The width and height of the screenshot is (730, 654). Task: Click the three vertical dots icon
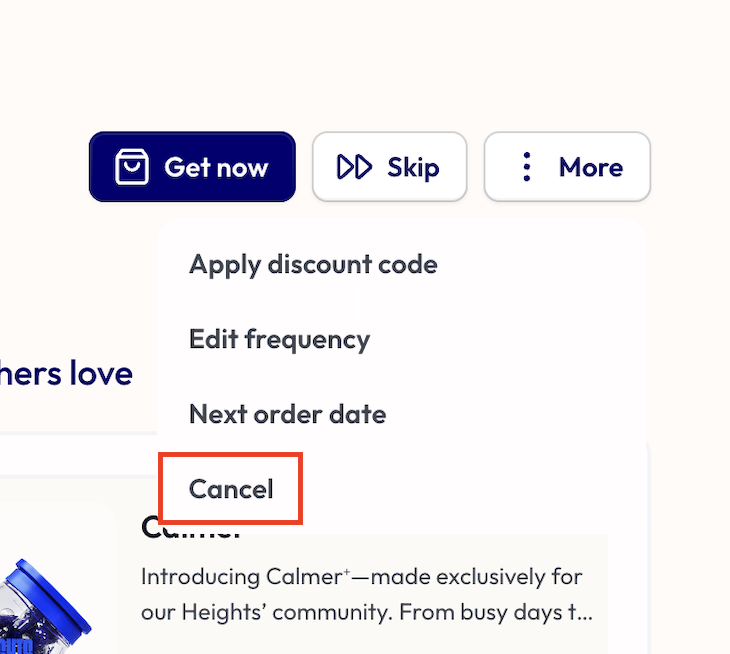click(x=527, y=167)
